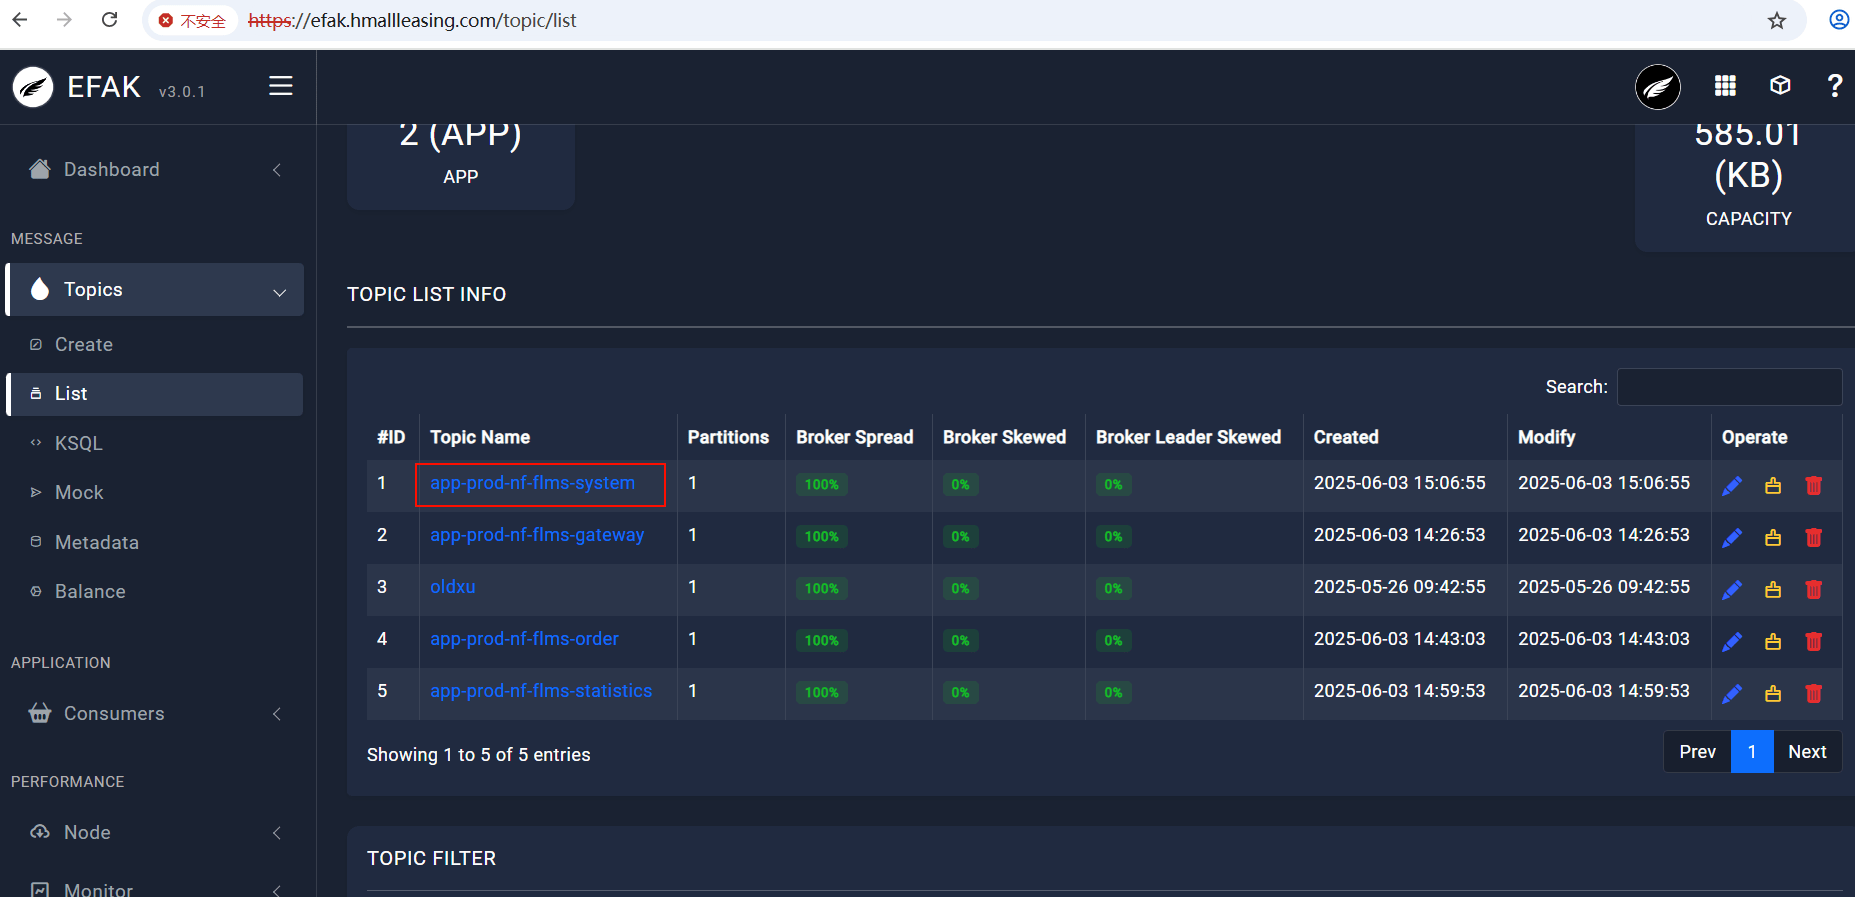Open the grid apps icon in header
1855x897 pixels.
point(1725,87)
